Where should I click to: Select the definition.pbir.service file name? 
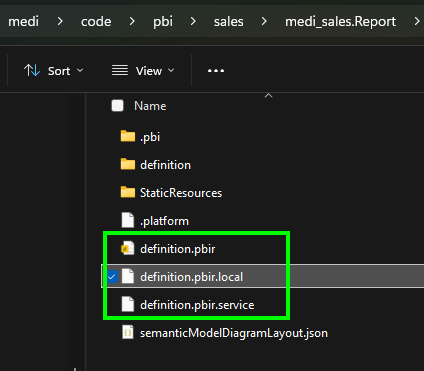(197, 305)
